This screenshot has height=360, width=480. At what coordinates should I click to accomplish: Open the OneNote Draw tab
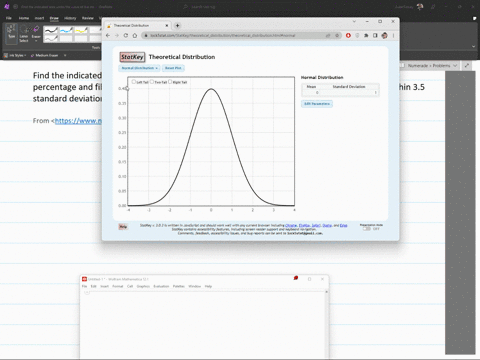54,18
